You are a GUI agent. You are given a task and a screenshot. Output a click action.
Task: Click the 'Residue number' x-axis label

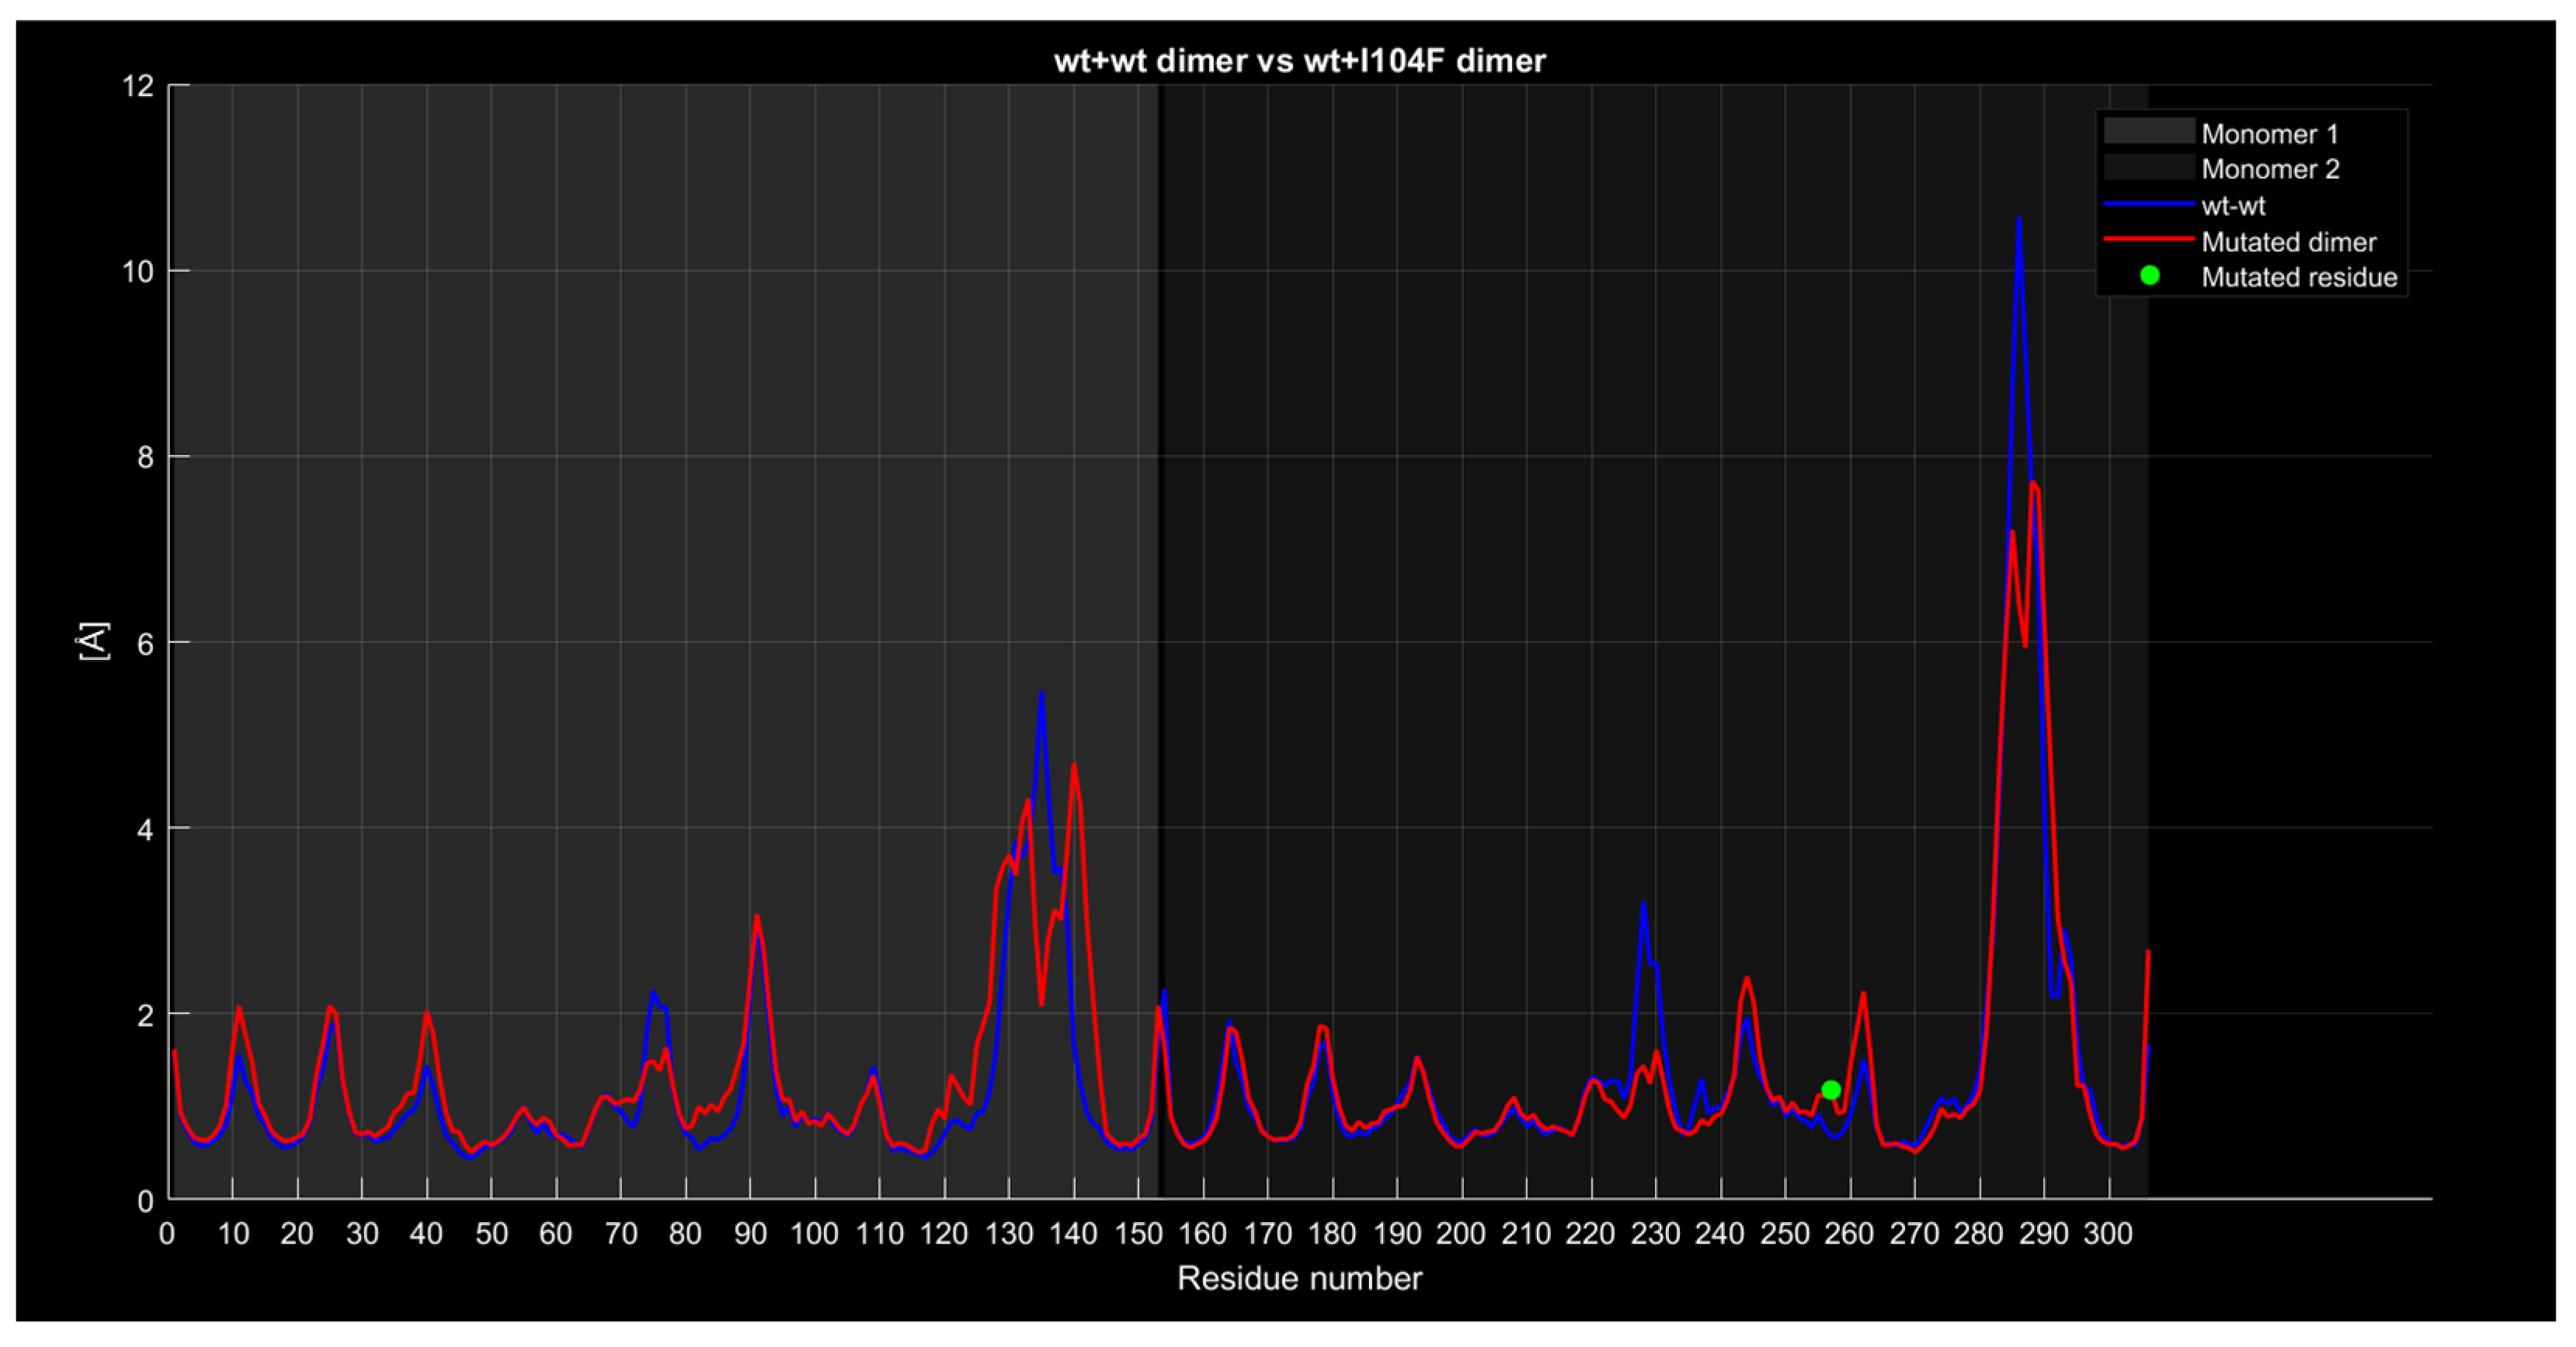click(1299, 1278)
